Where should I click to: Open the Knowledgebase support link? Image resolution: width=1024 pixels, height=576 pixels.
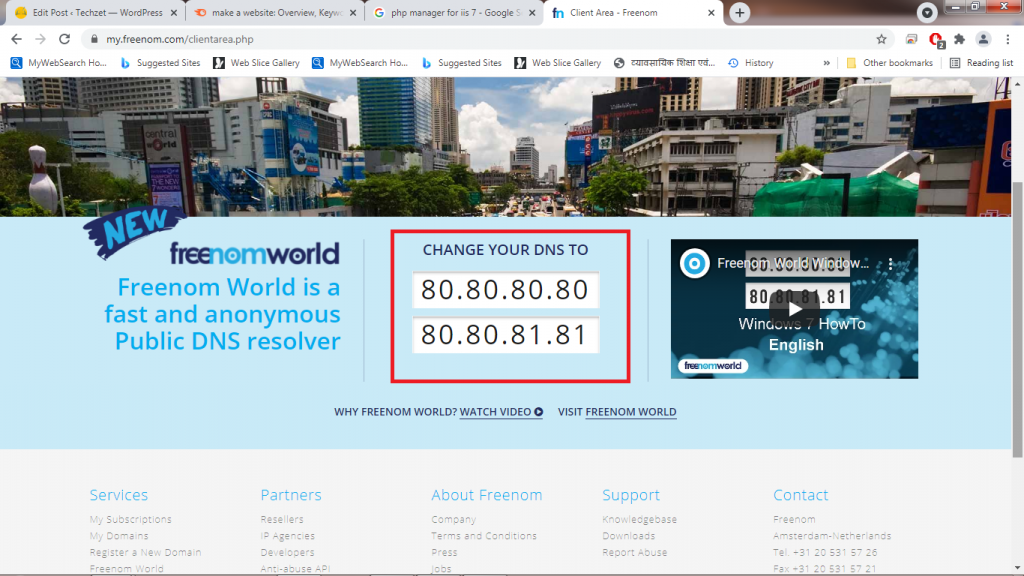[639, 520]
